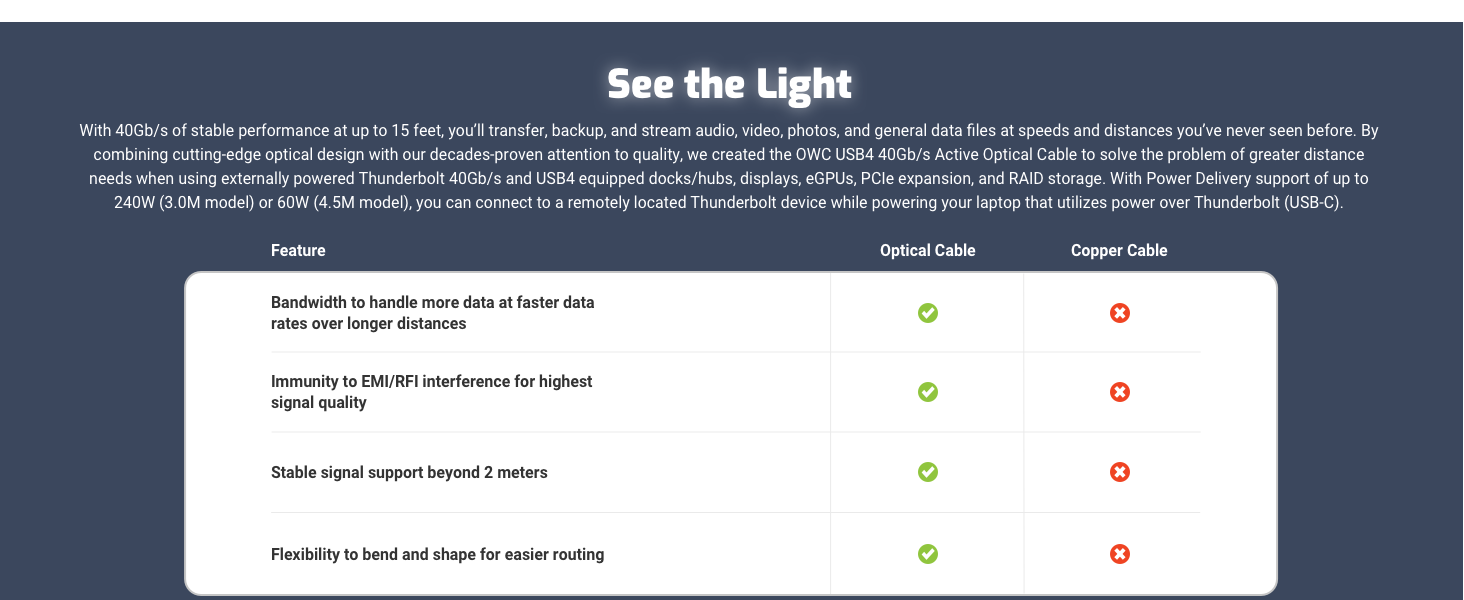Click green checkmark in Optical Cable bandwidth row
This screenshot has height=600, width=1464.
pos(928,313)
